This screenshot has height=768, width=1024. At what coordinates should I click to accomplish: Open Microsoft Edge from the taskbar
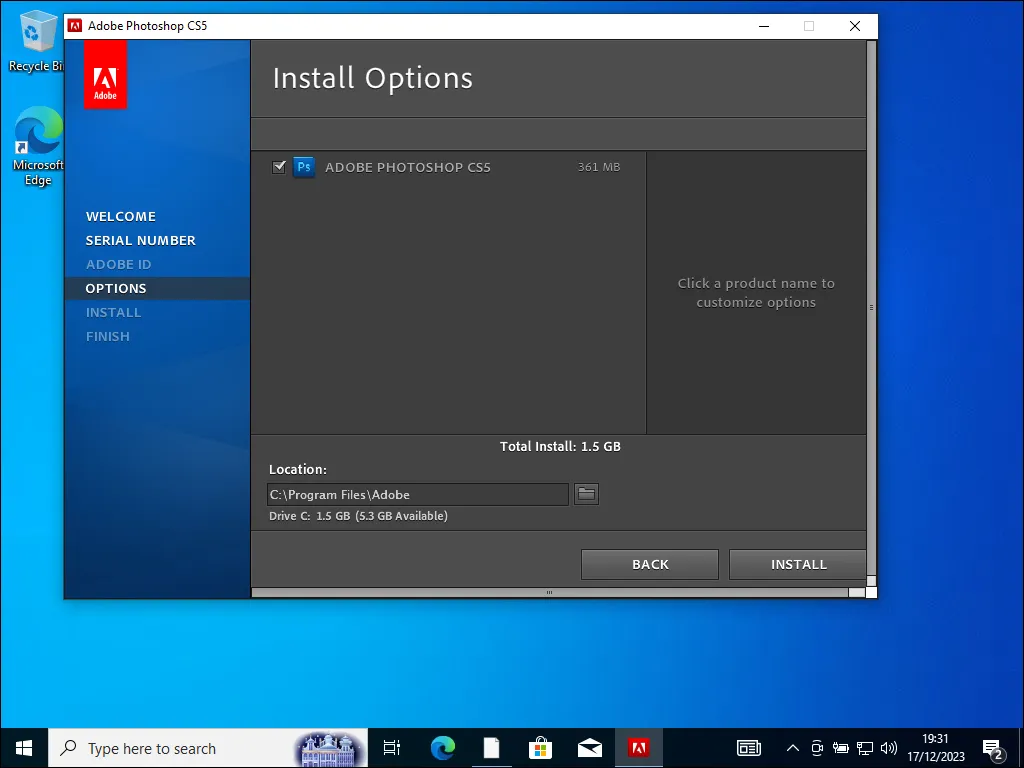coord(442,748)
